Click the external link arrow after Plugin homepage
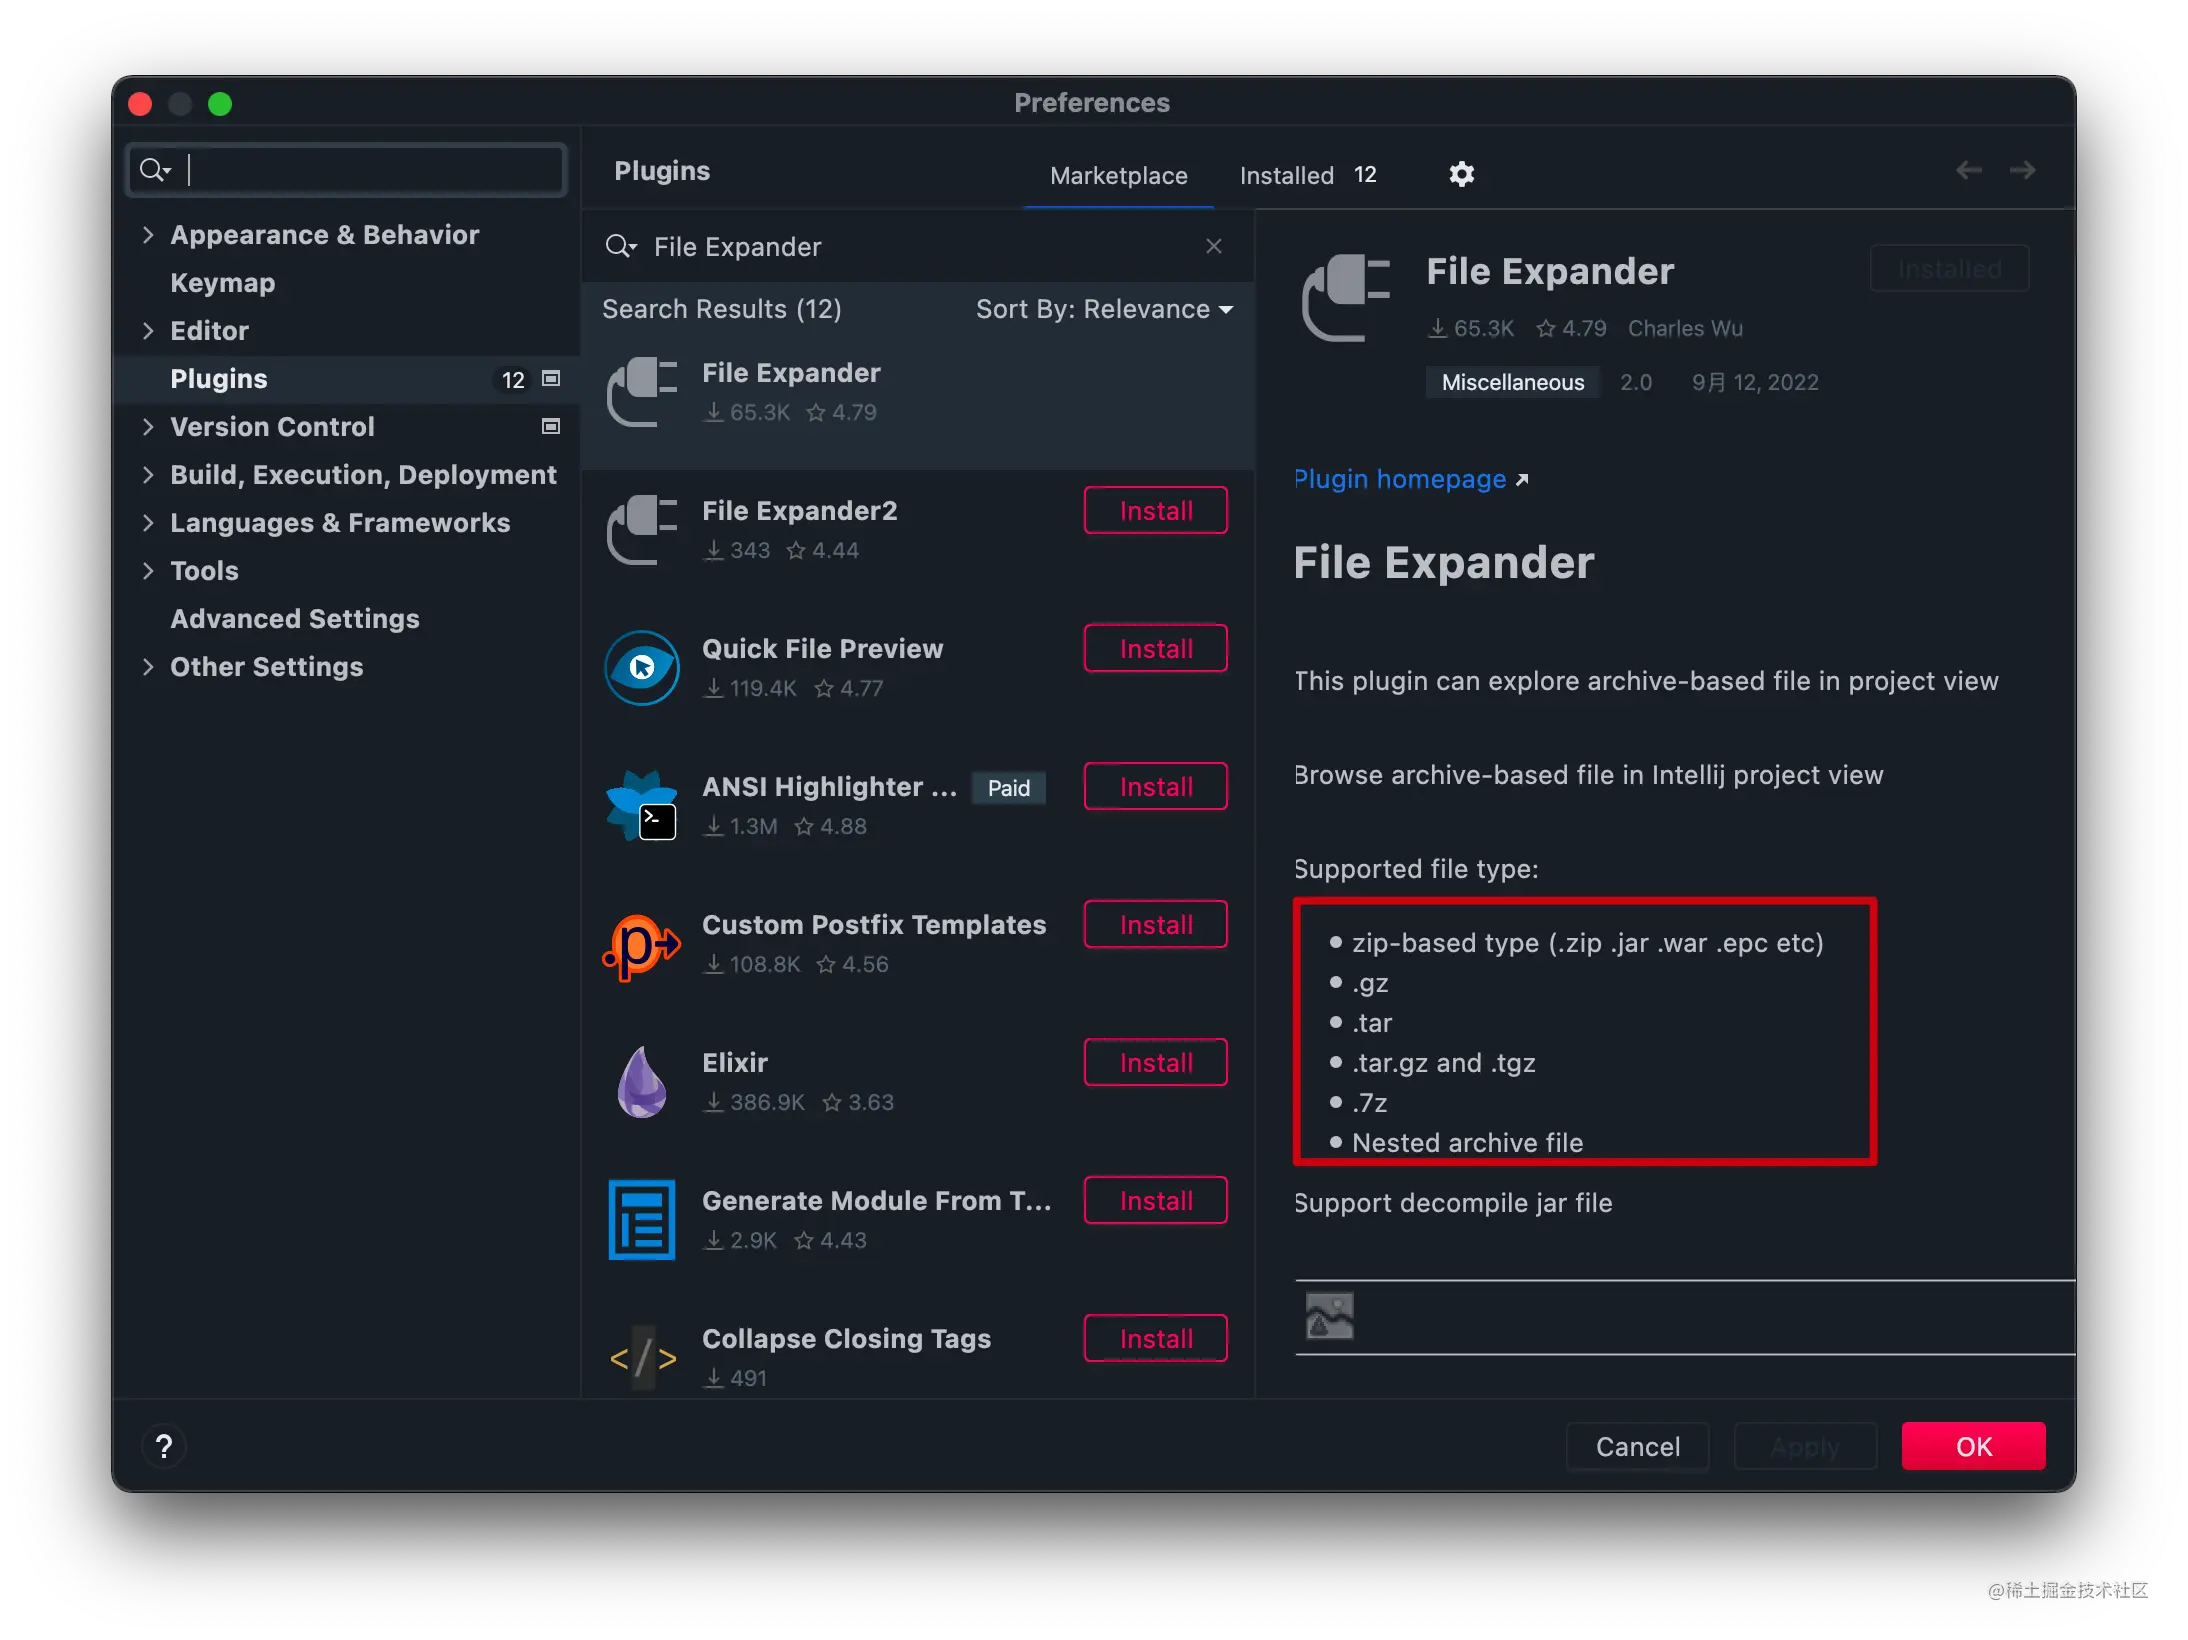This screenshot has width=2188, height=1640. tap(1522, 480)
